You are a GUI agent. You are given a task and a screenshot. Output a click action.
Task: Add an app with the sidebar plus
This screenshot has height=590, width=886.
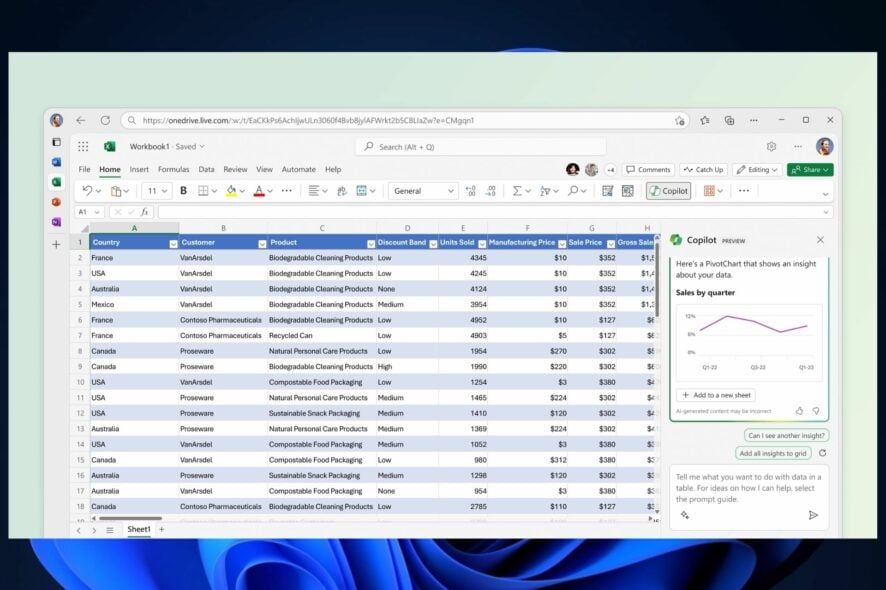tap(56, 245)
